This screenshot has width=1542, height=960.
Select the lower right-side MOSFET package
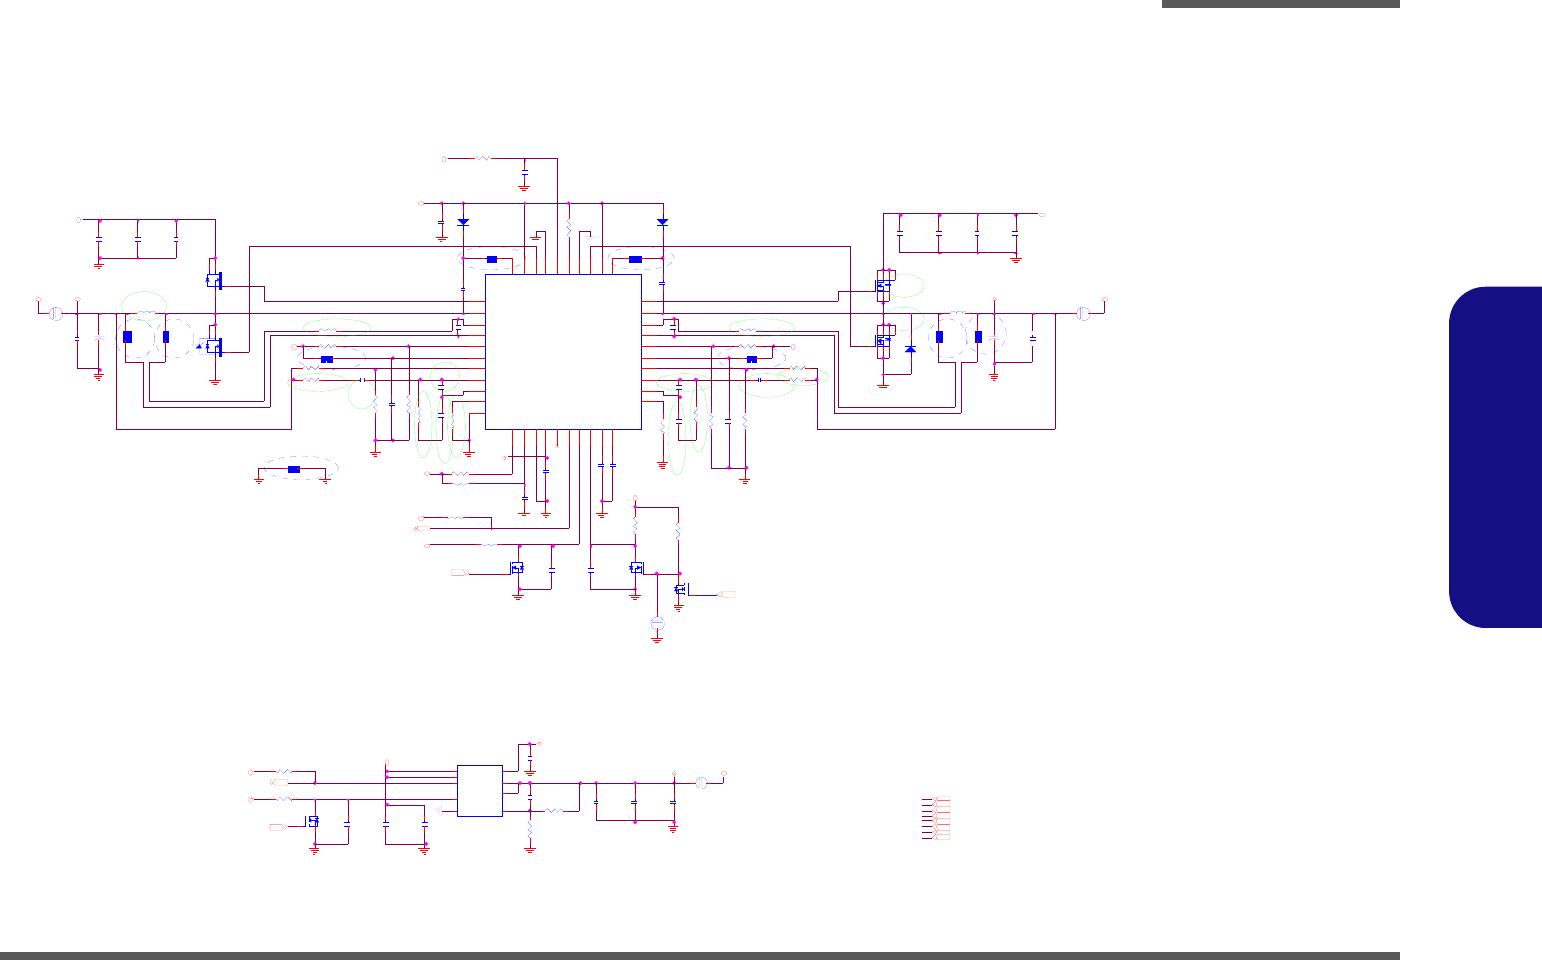pyautogui.click(x=884, y=342)
